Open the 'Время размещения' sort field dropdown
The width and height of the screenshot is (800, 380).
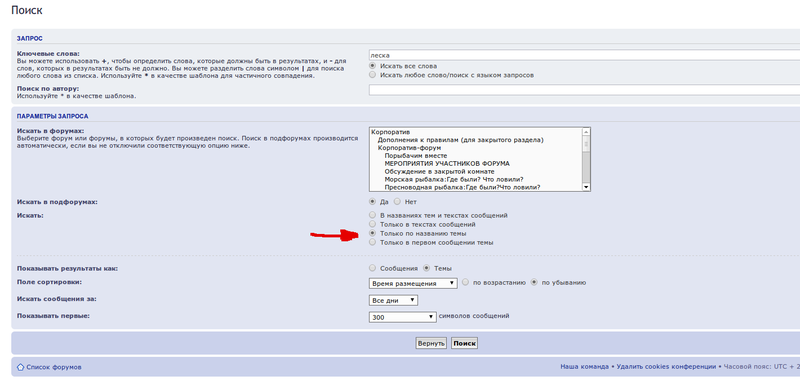413,283
